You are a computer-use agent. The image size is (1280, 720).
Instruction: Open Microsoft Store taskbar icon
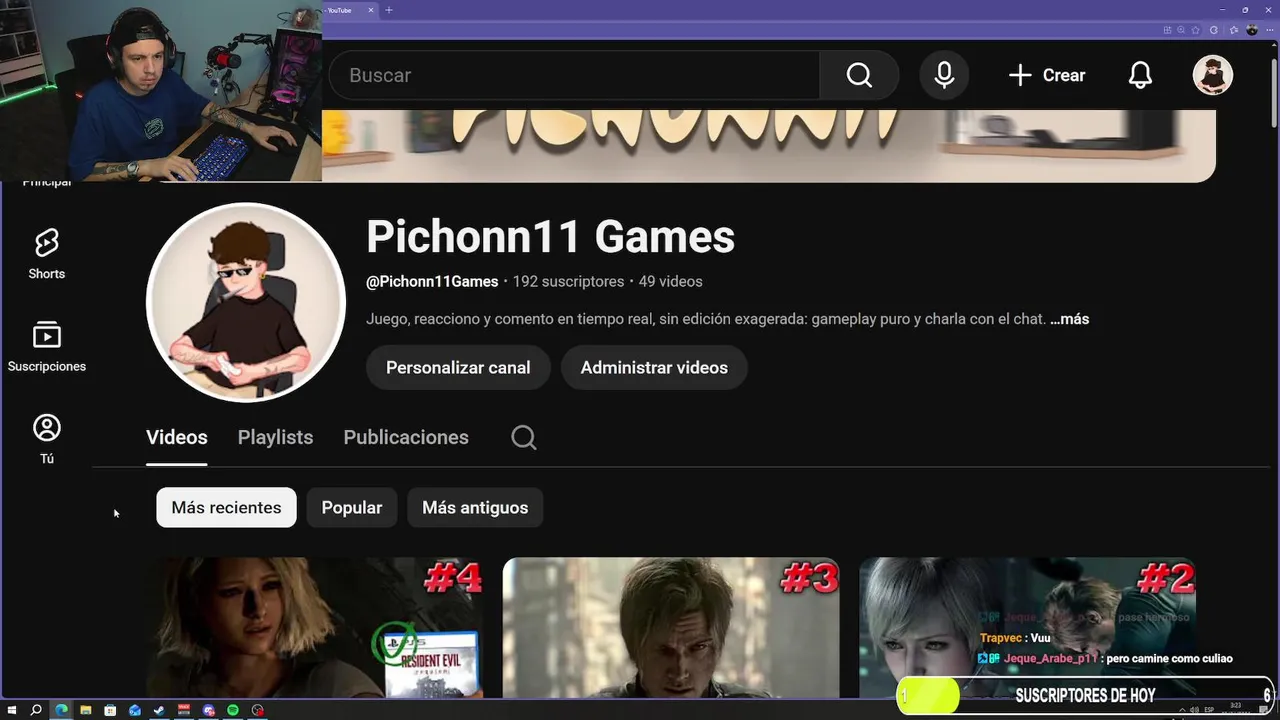tap(110, 710)
